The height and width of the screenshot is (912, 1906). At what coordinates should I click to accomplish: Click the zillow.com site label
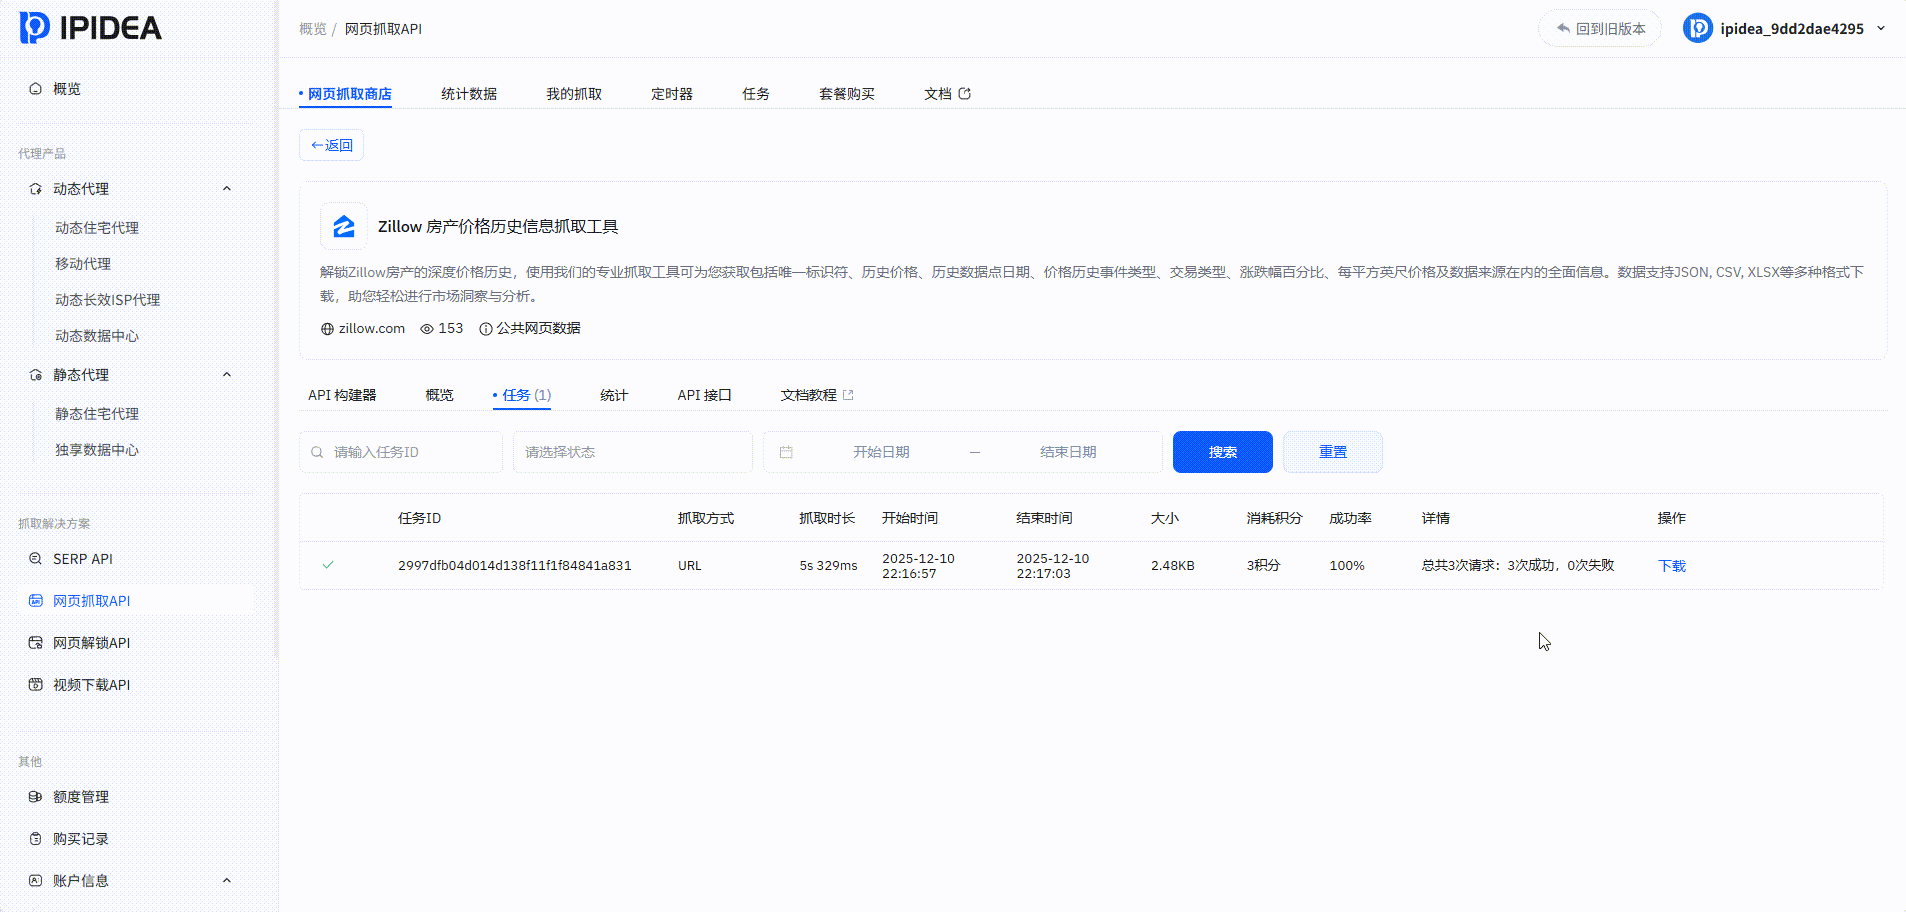coord(372,329)
